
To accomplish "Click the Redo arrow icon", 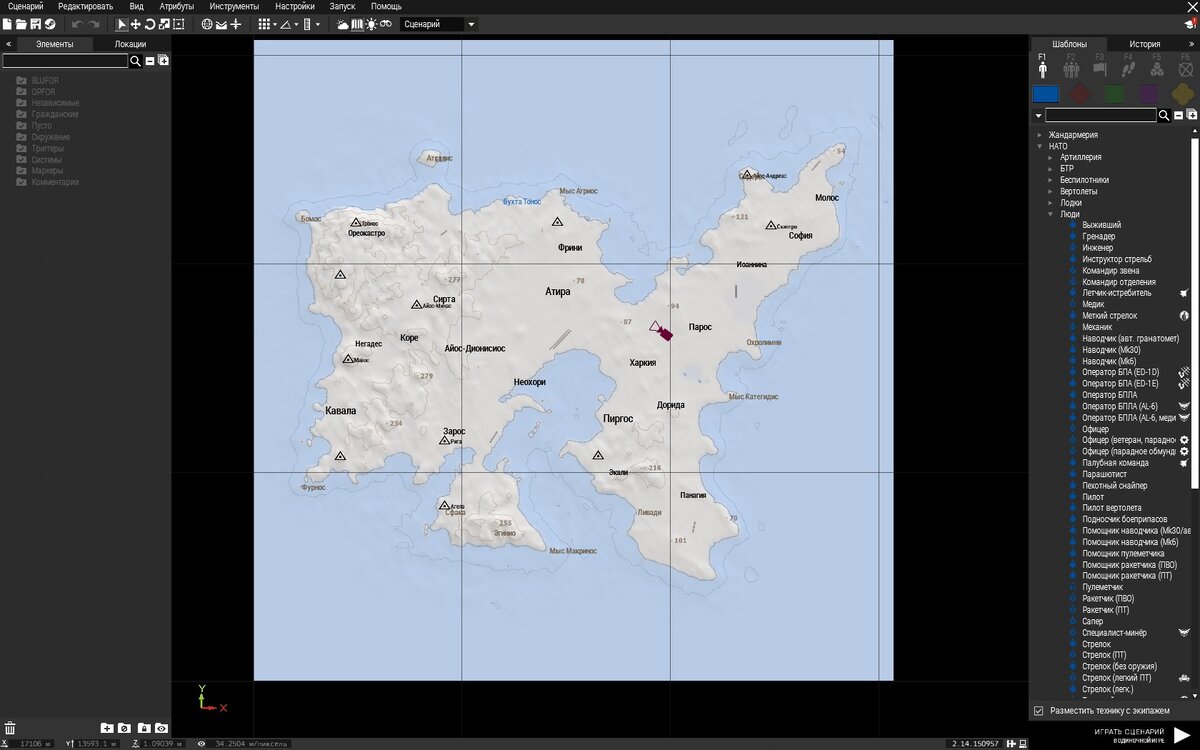I will 93,24.
